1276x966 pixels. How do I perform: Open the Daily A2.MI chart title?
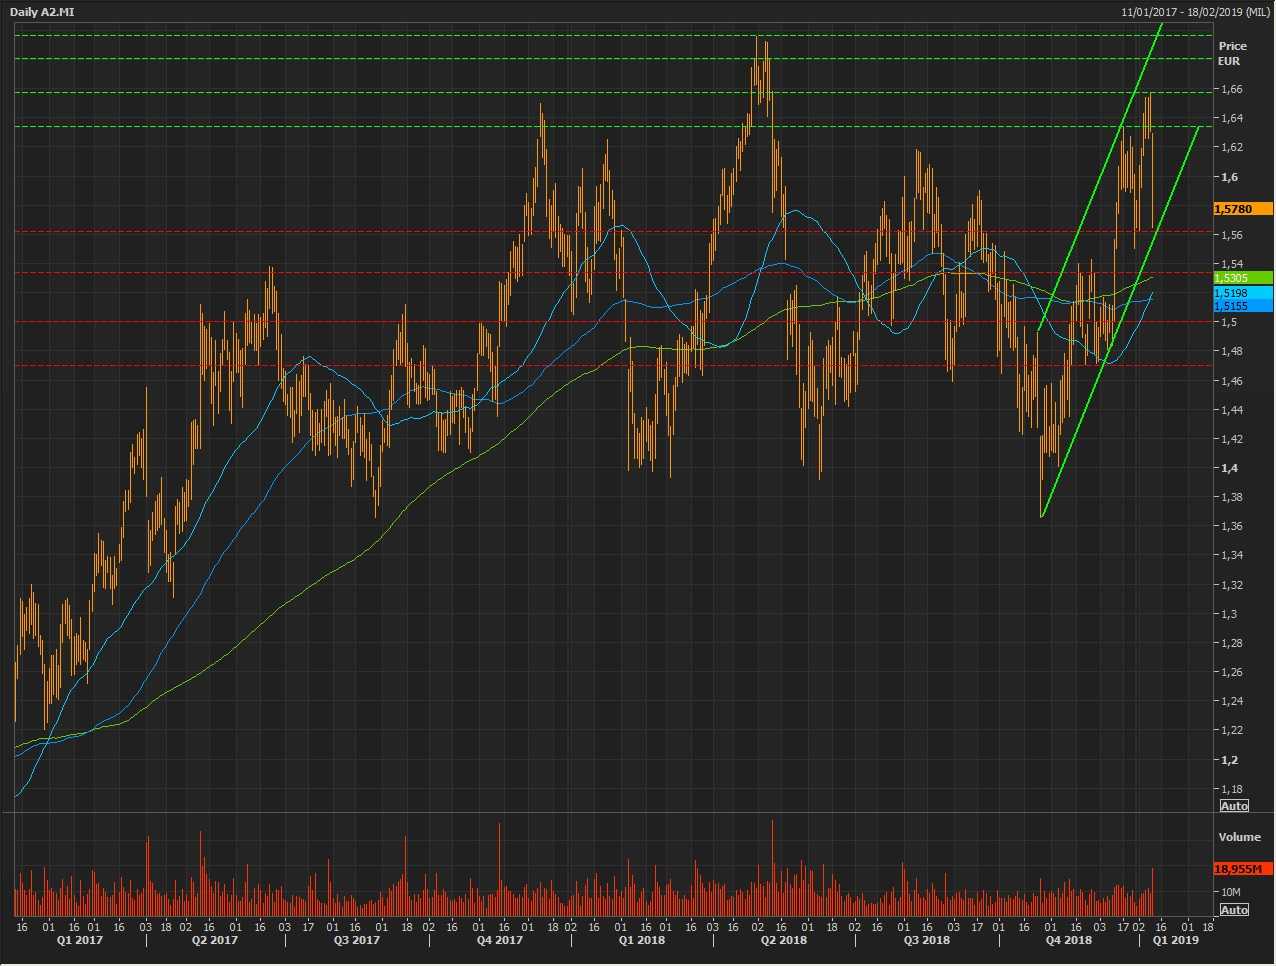46,11
